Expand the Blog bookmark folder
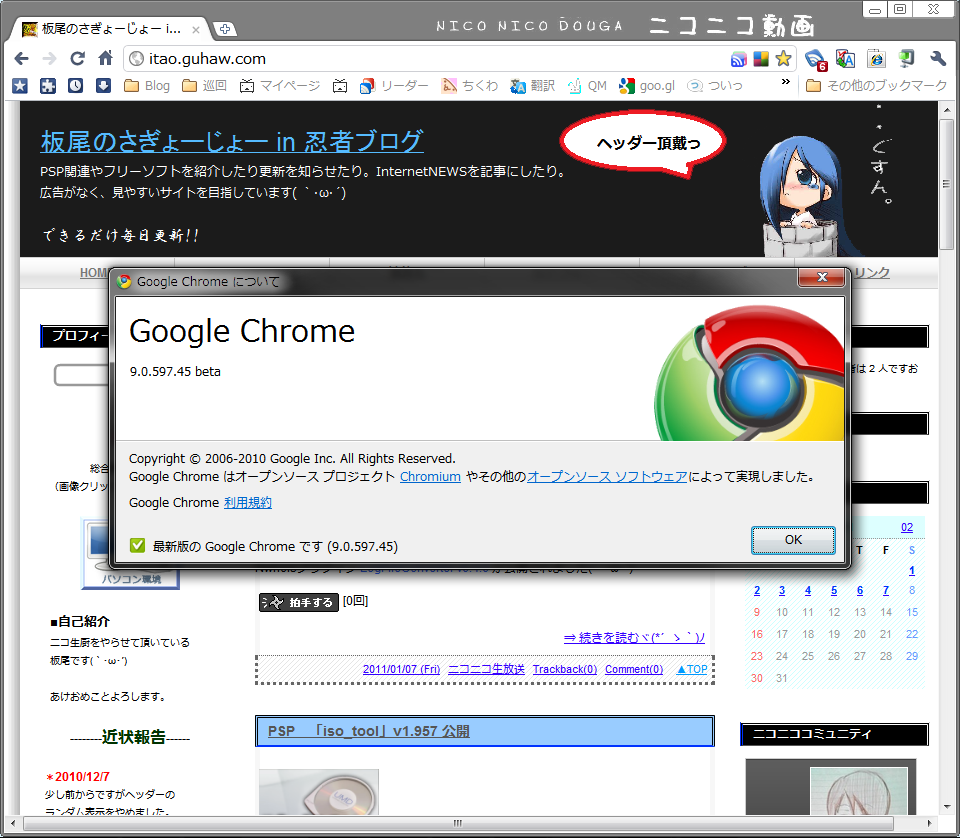Screen dimensions: 960x838 (x=147, y=86)
